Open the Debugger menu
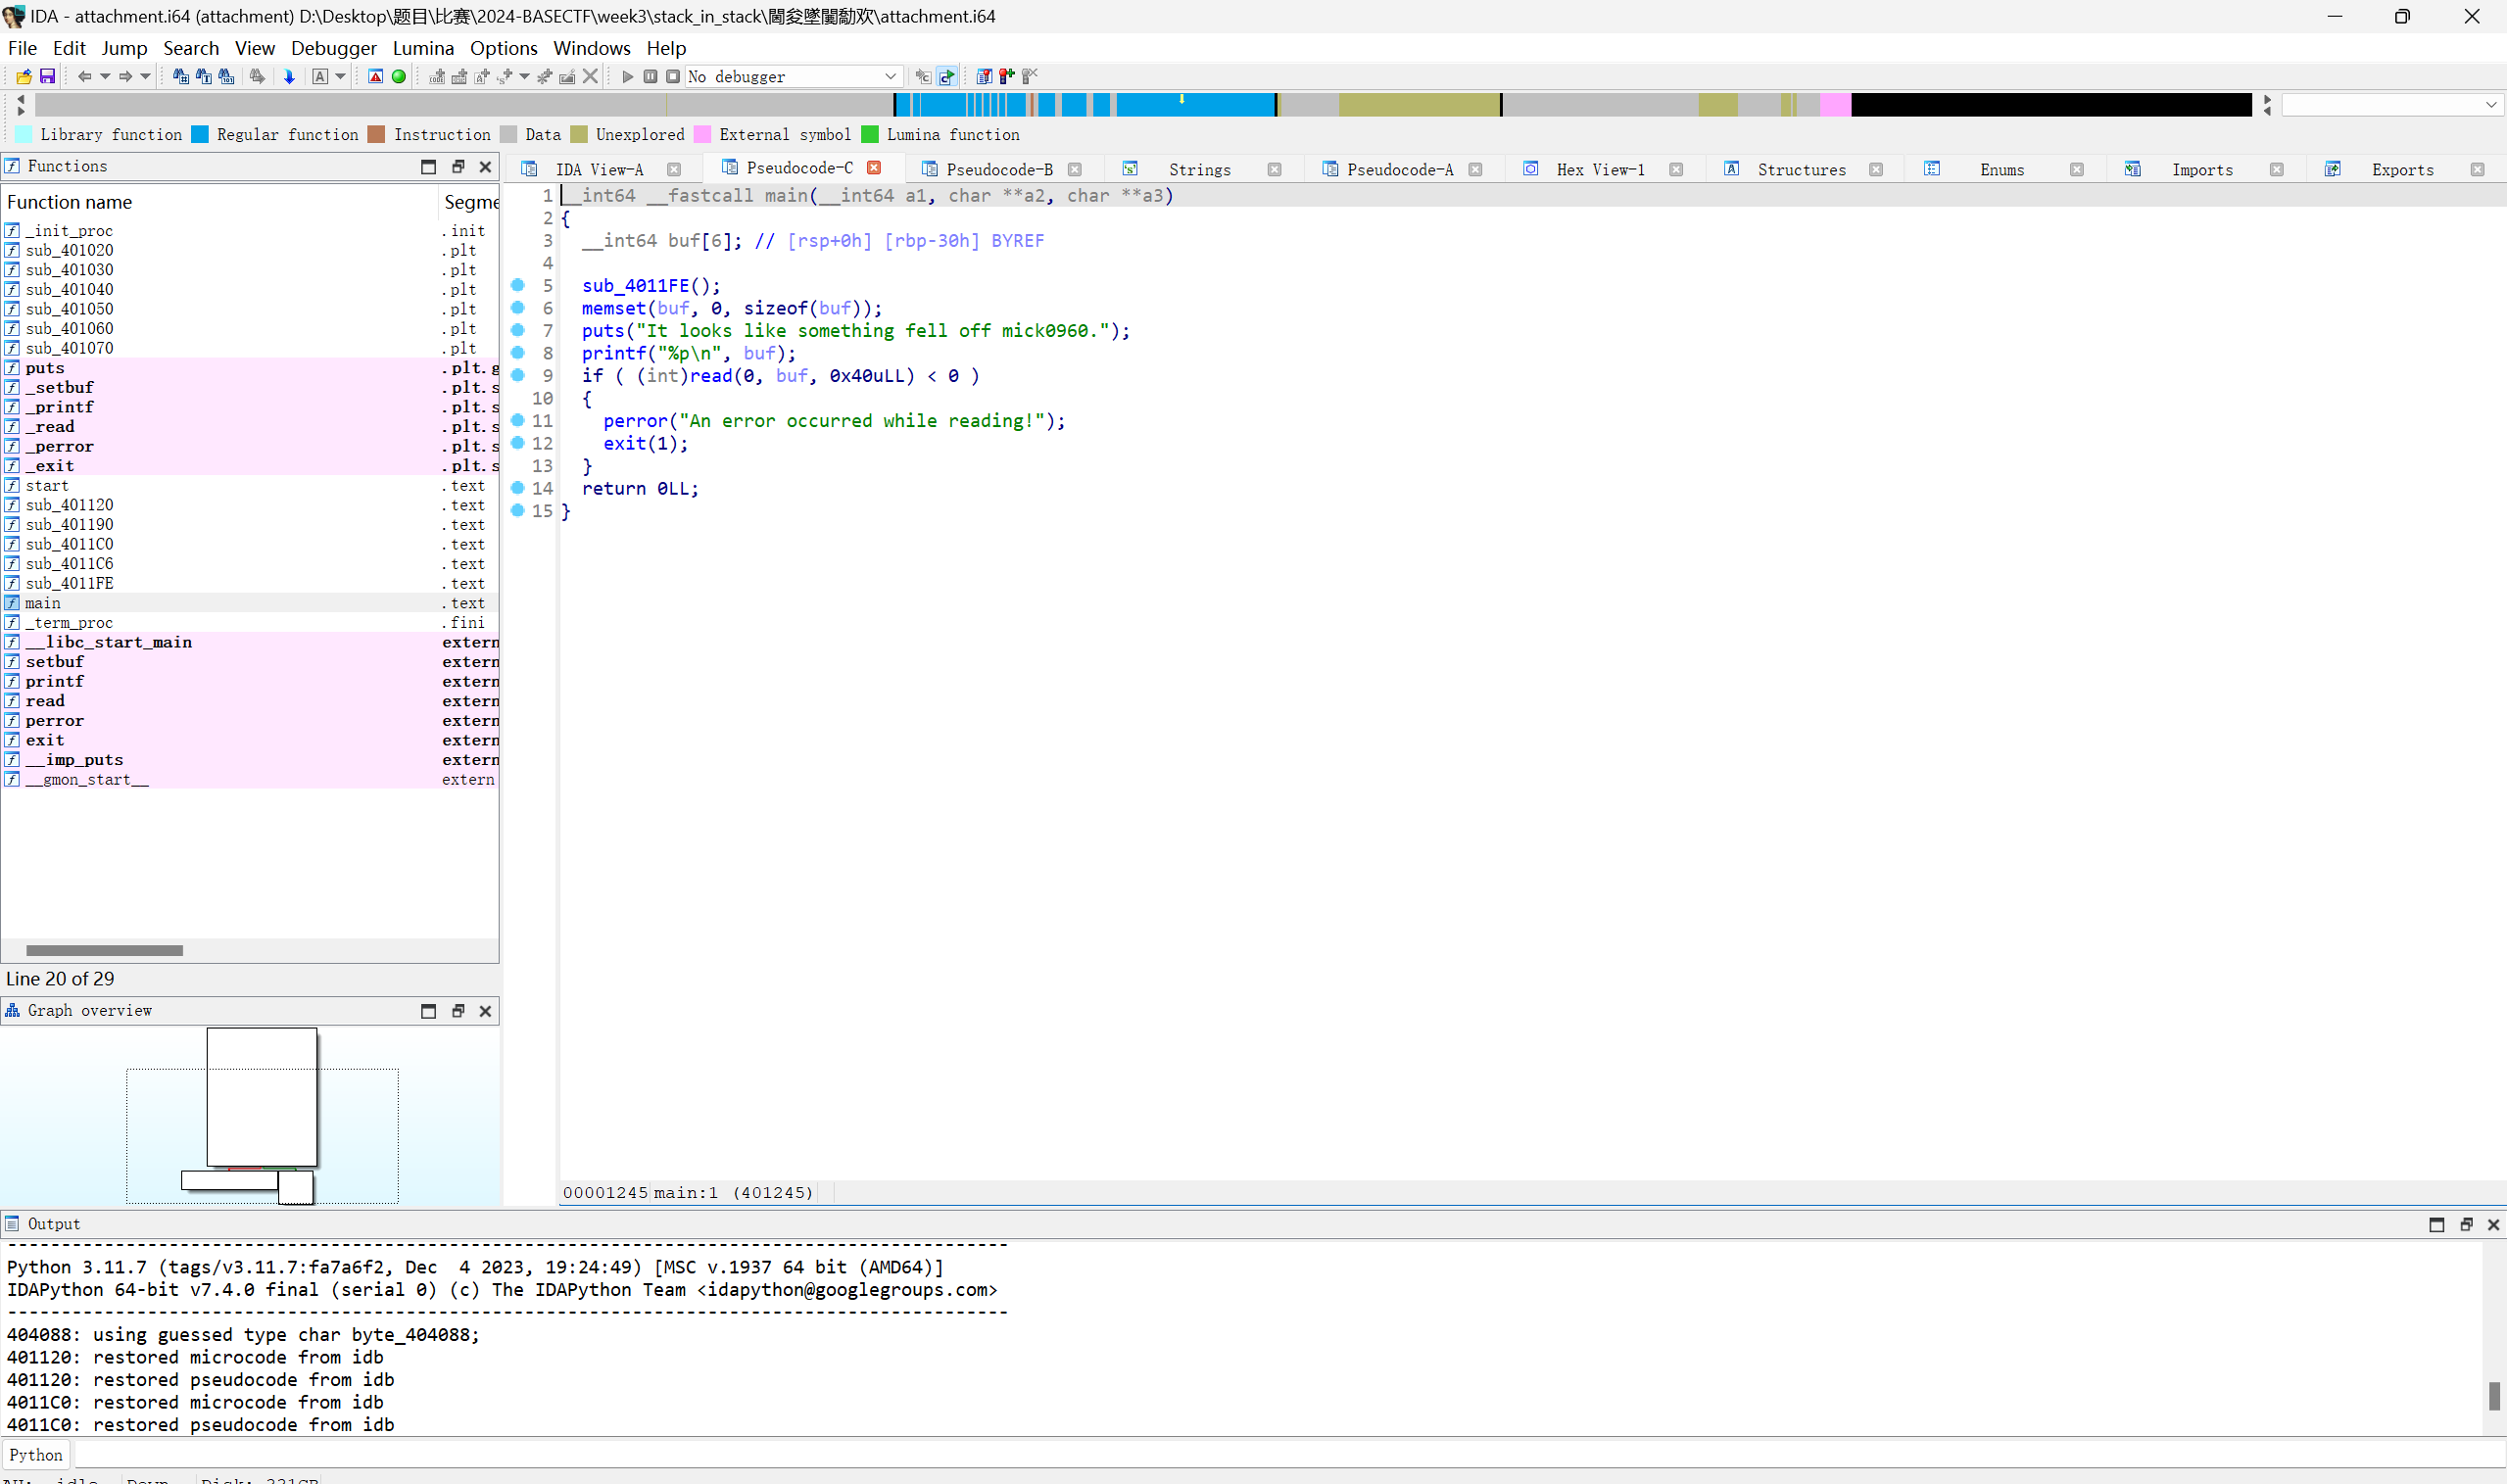 click(x=333, y=48)
